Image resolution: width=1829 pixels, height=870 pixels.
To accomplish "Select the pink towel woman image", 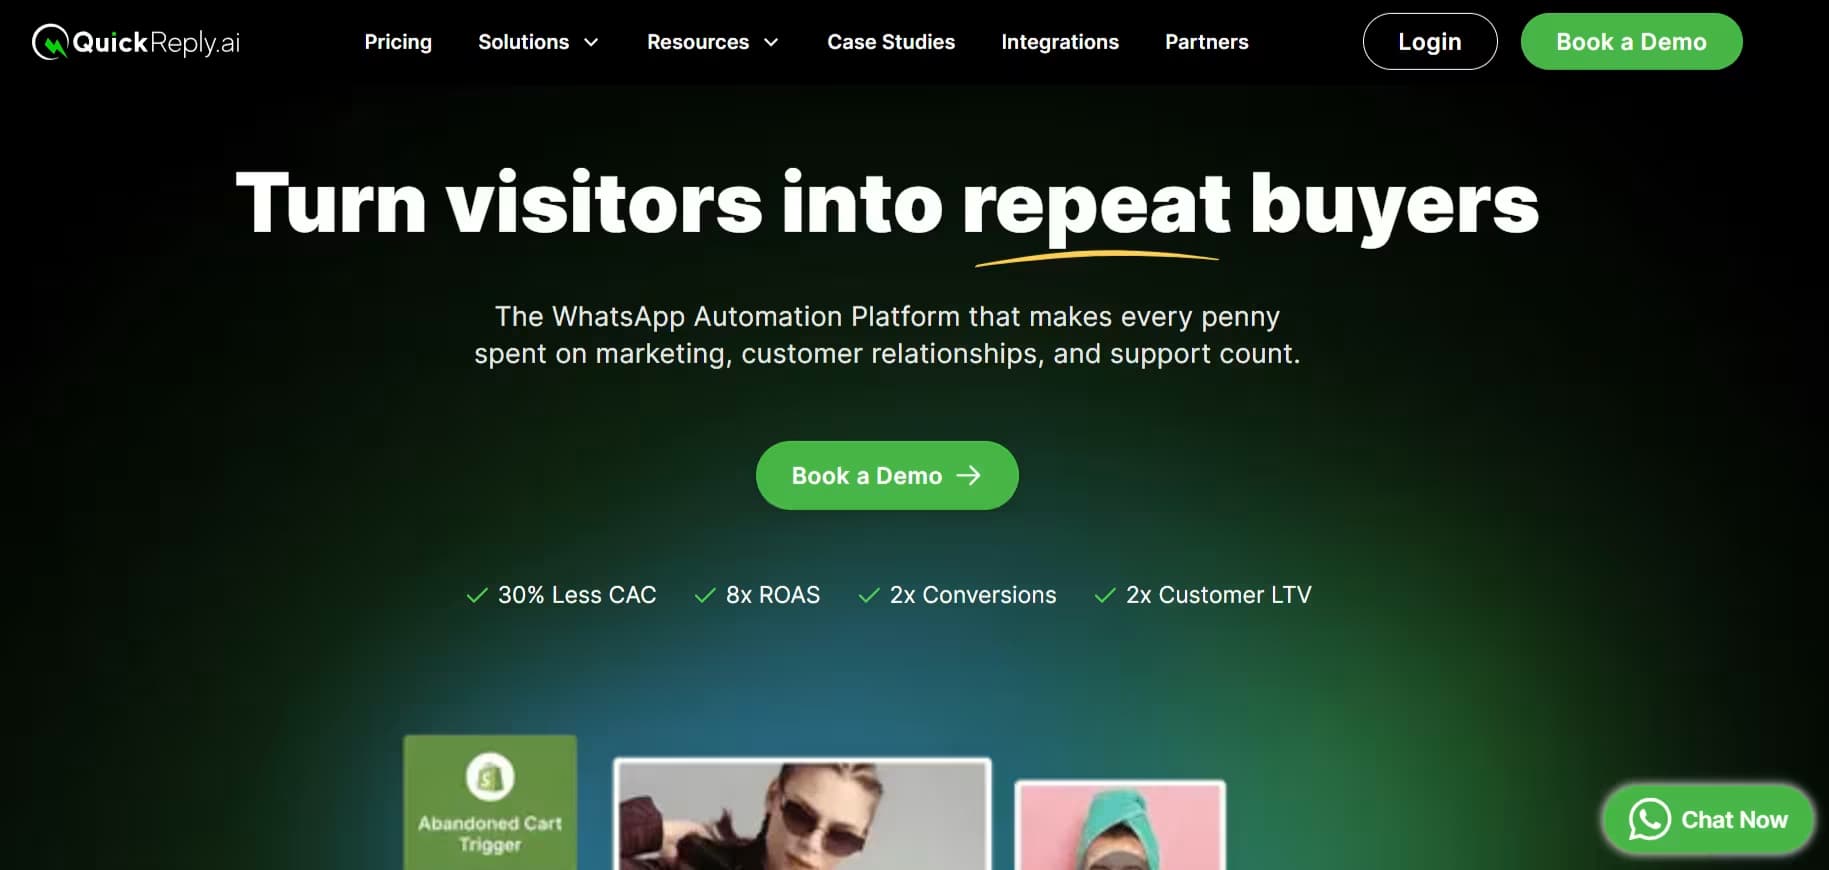I will tap(1120, 826).
